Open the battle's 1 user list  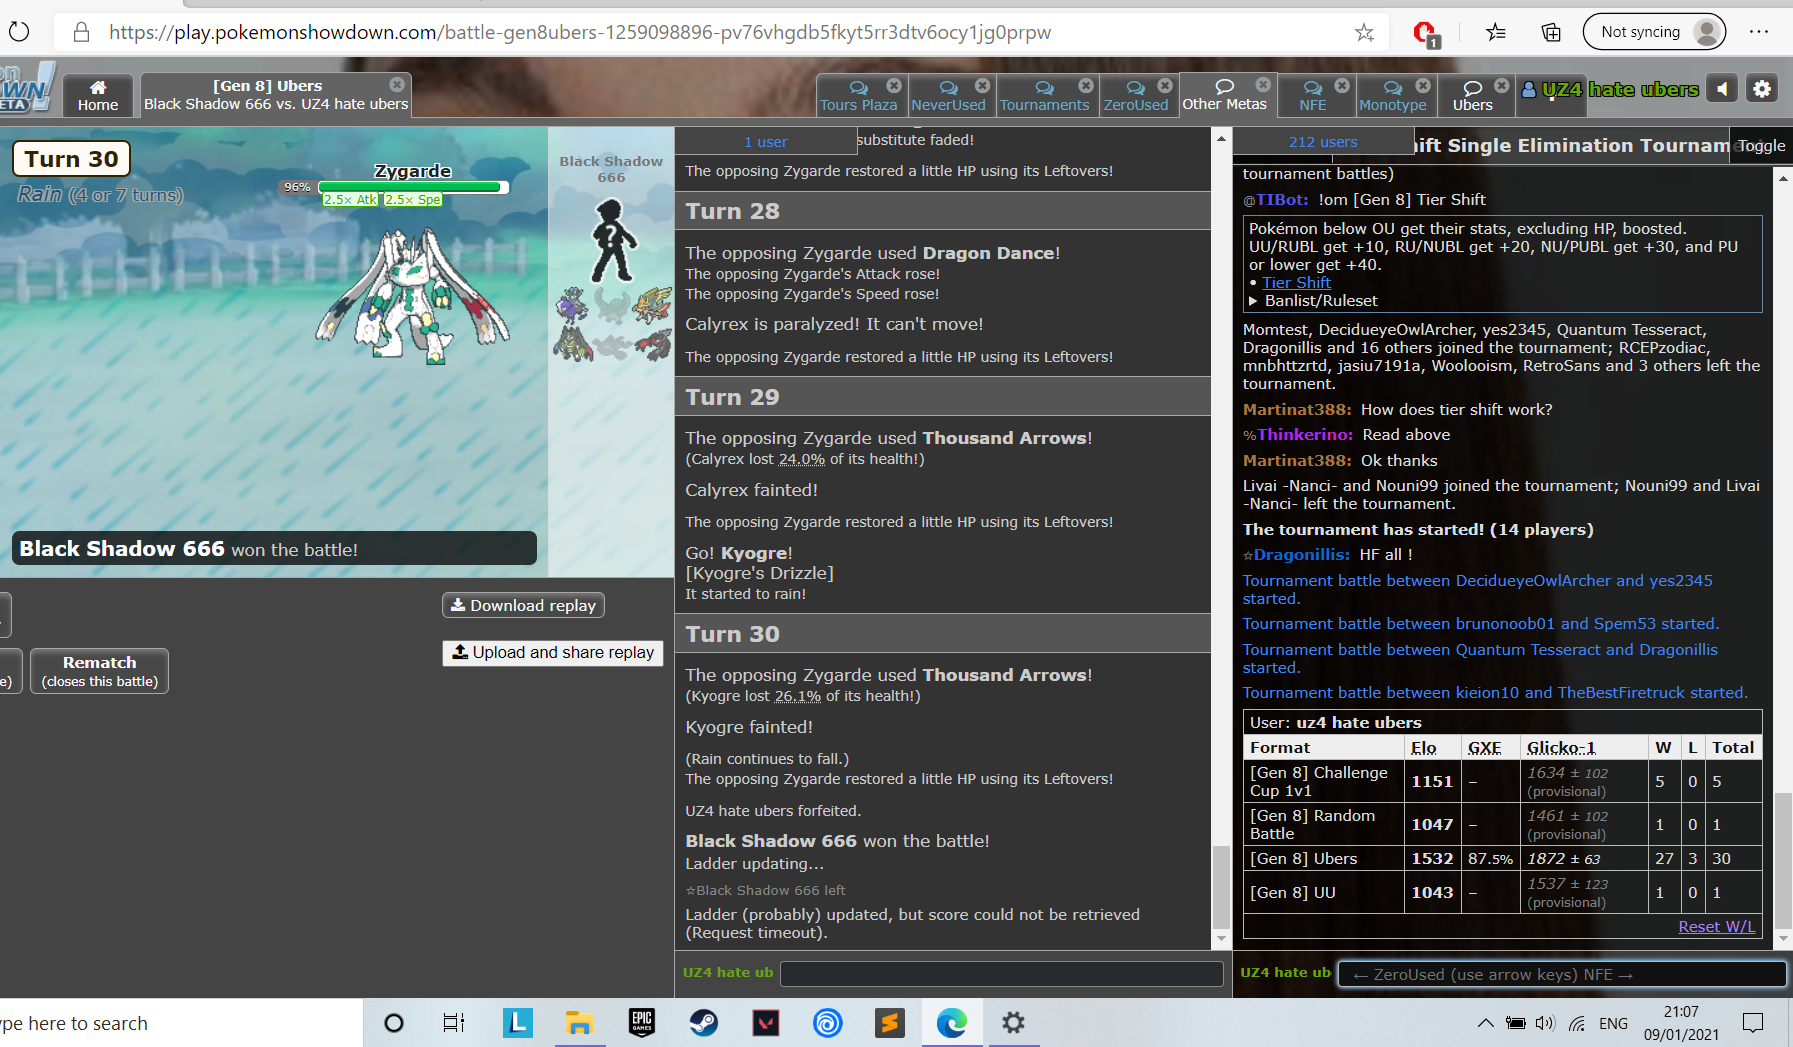pyautogui.click(x=765, y=142)
